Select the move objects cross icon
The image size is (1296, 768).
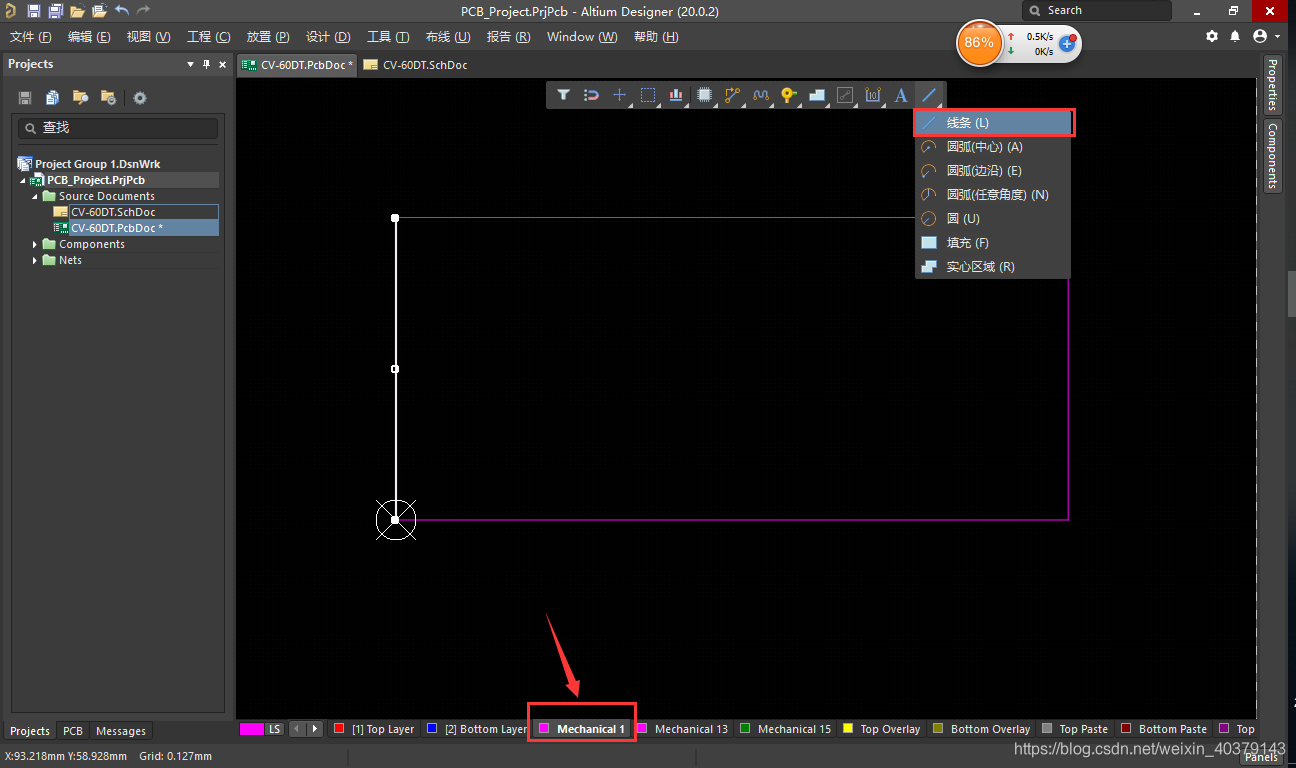(620, 95)
